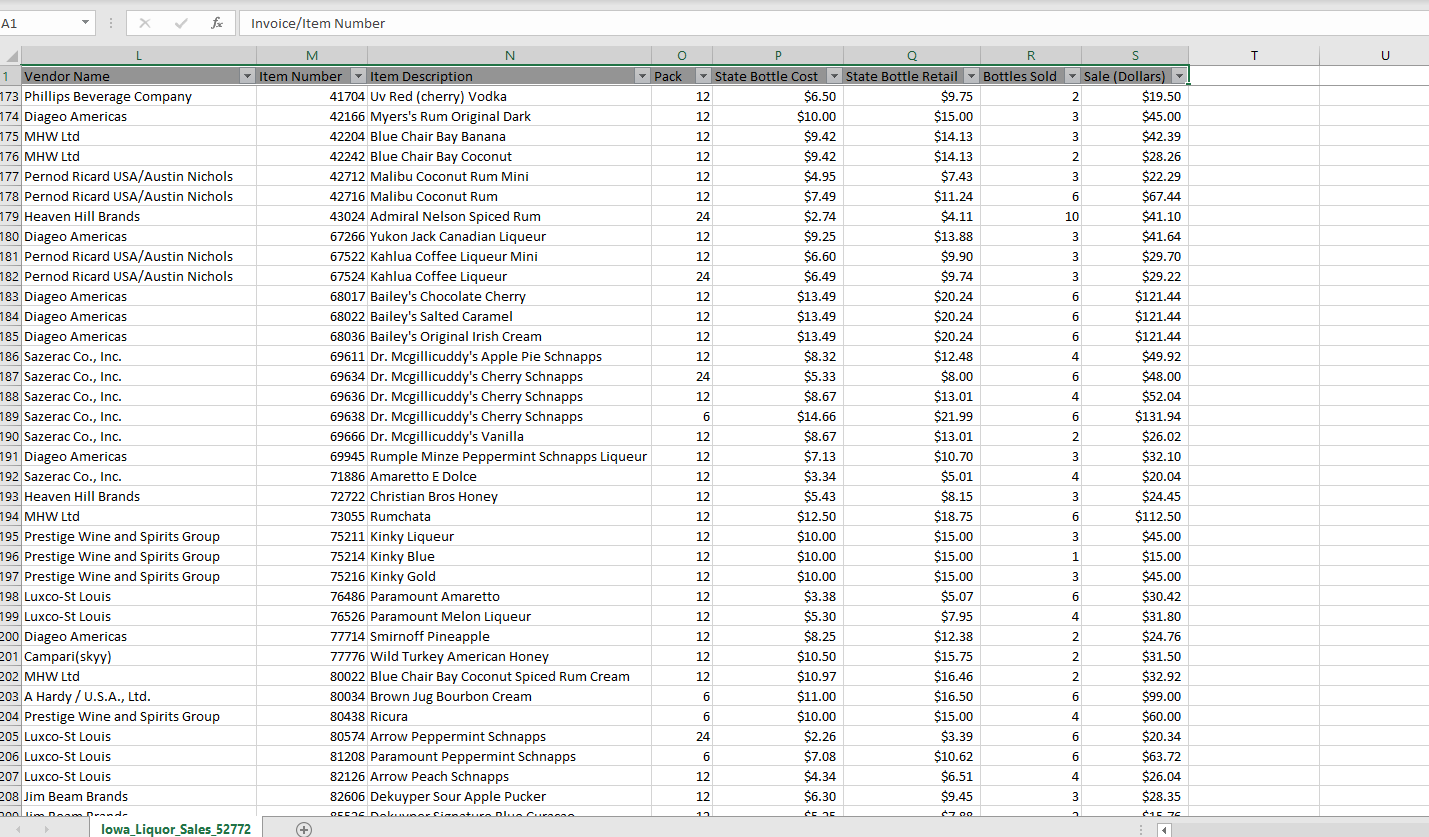Image resolution: width=1429 pixels, height=837 pixels.
Task: Open the Vendor Name filter dropdown
Action: pos(247,76)
